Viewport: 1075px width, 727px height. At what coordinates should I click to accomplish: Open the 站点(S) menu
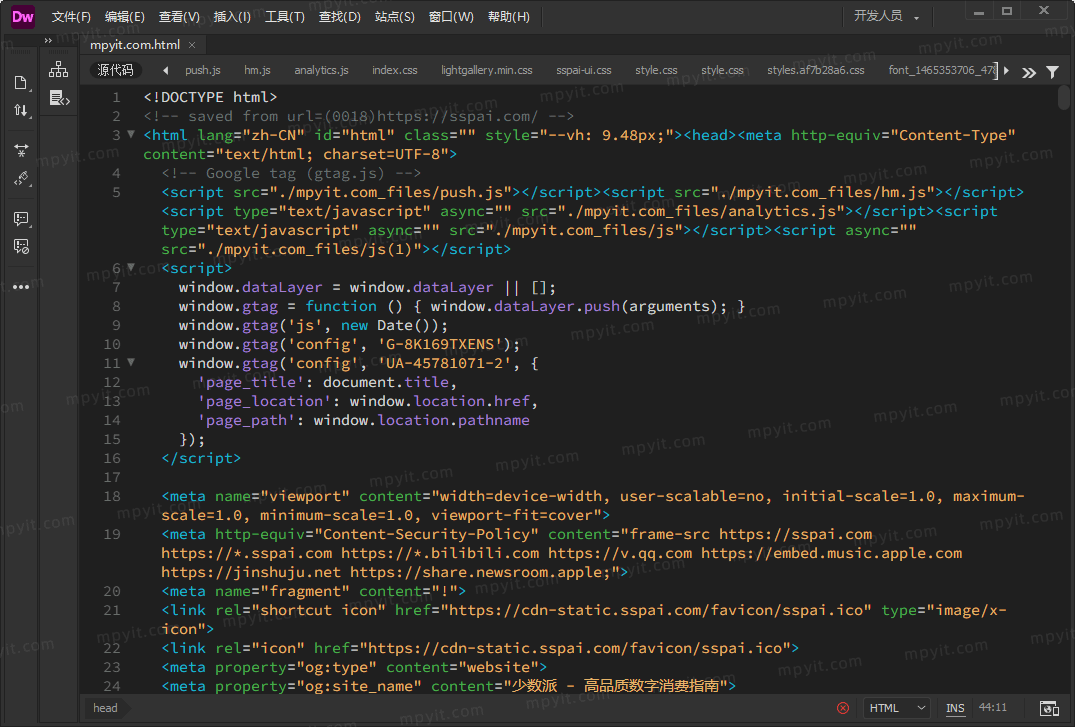[394, 16]
